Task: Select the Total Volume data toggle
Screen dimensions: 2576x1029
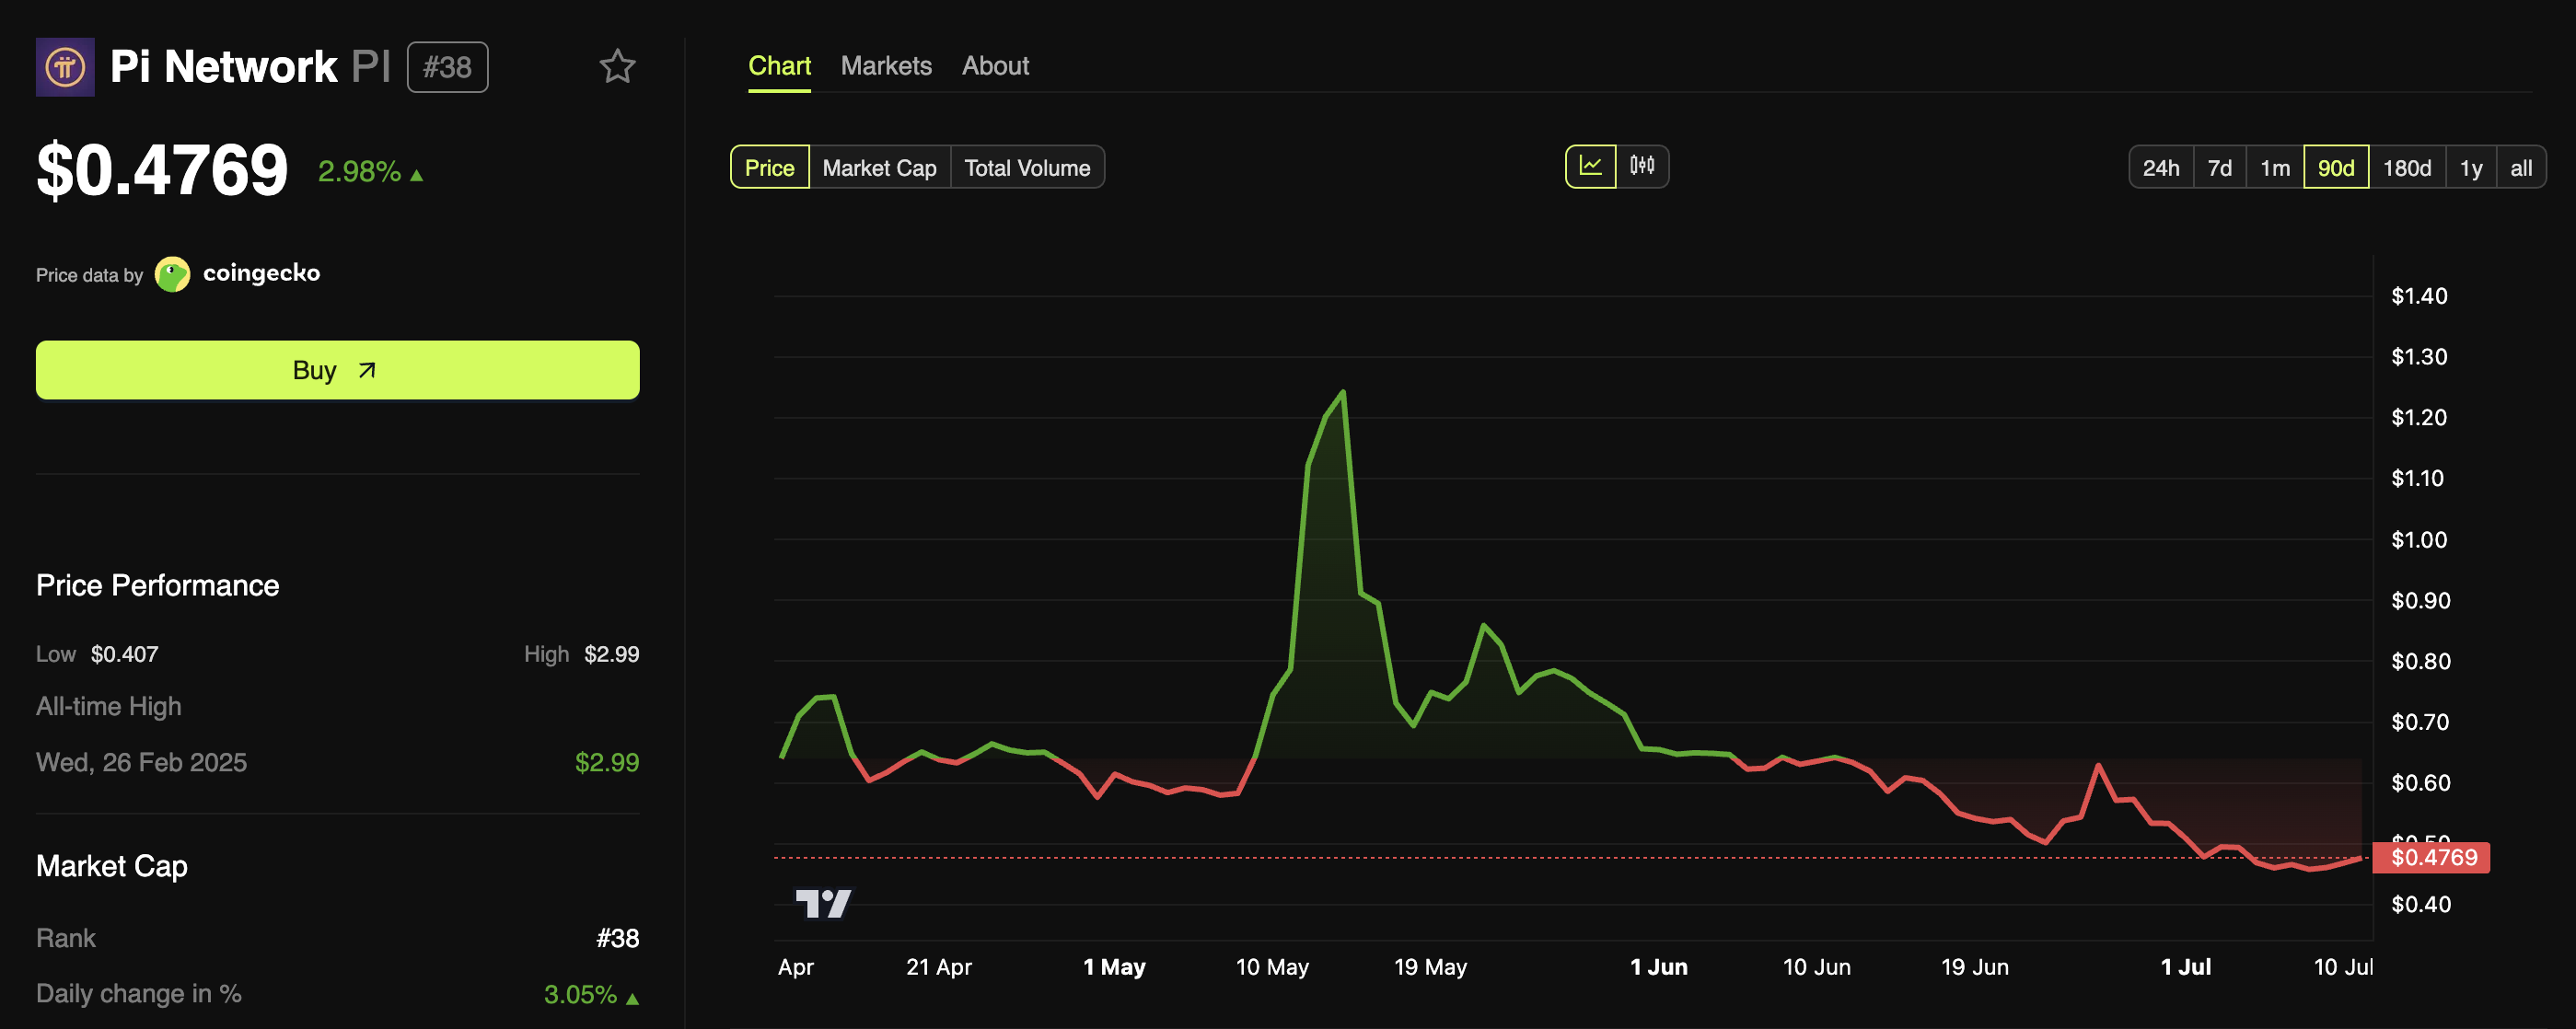Action: pyautogui.click(x=1026, y=168)
